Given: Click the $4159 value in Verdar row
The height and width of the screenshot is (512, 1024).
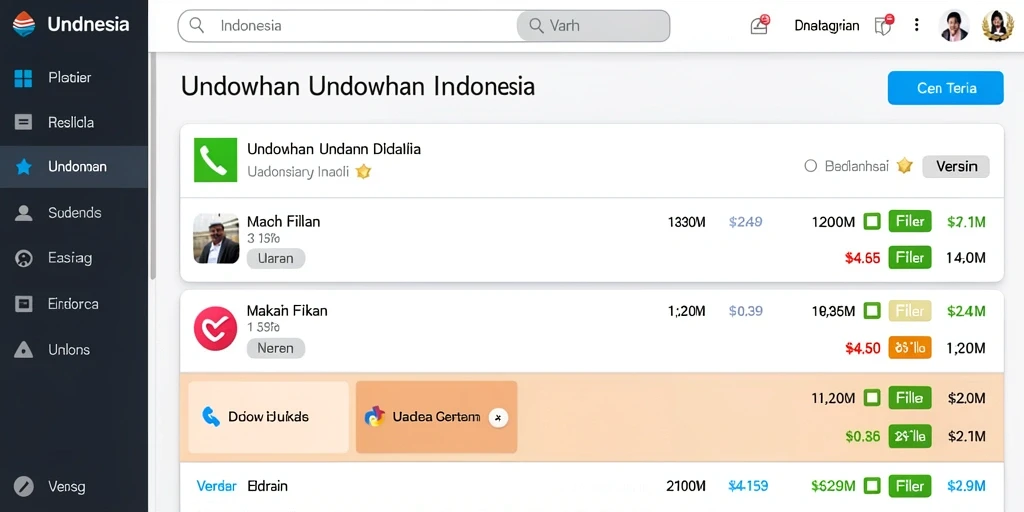Looking at the screenshot, I should [x=748, y=486].
